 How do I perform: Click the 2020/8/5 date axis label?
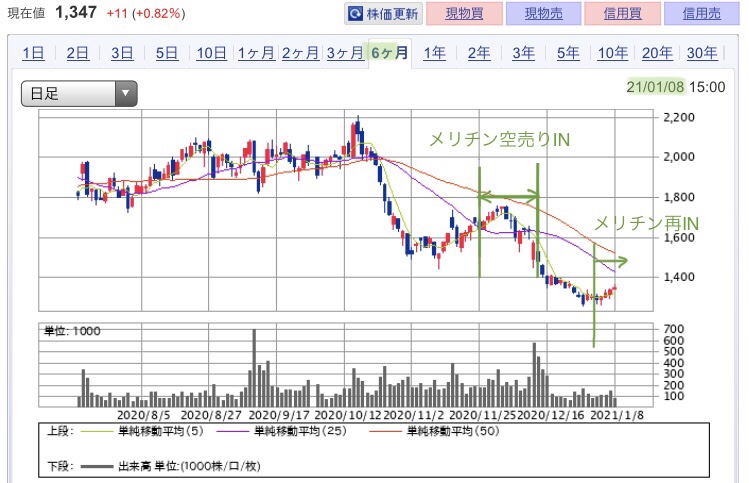pyautogui.click(x=143, y=415)
